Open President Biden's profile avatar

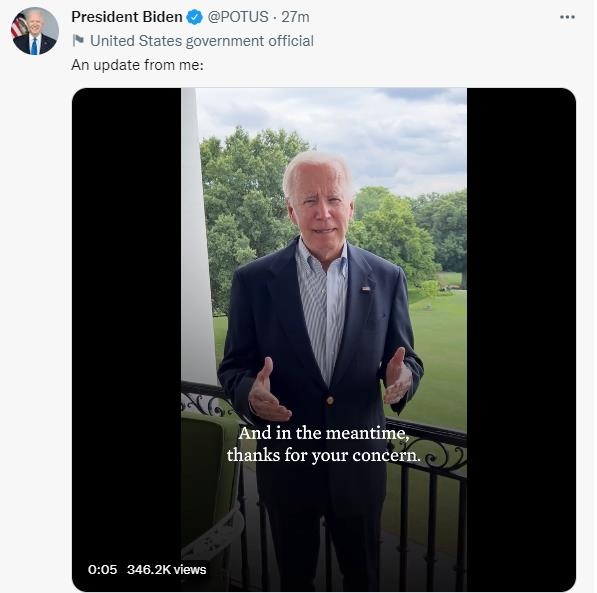pyautogui.click(x=35, y=31)
